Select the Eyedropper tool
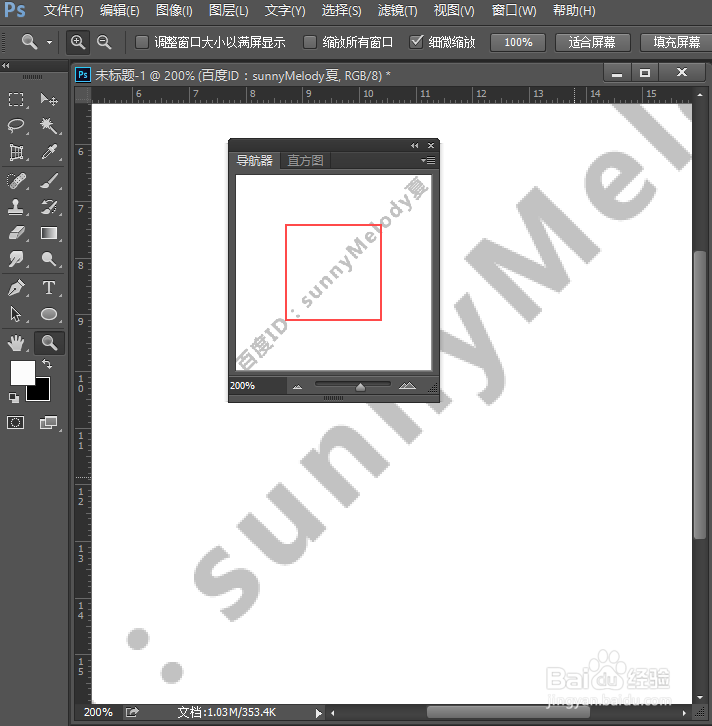This screenshot has width=712, height=726. click(x=49, y=152)
